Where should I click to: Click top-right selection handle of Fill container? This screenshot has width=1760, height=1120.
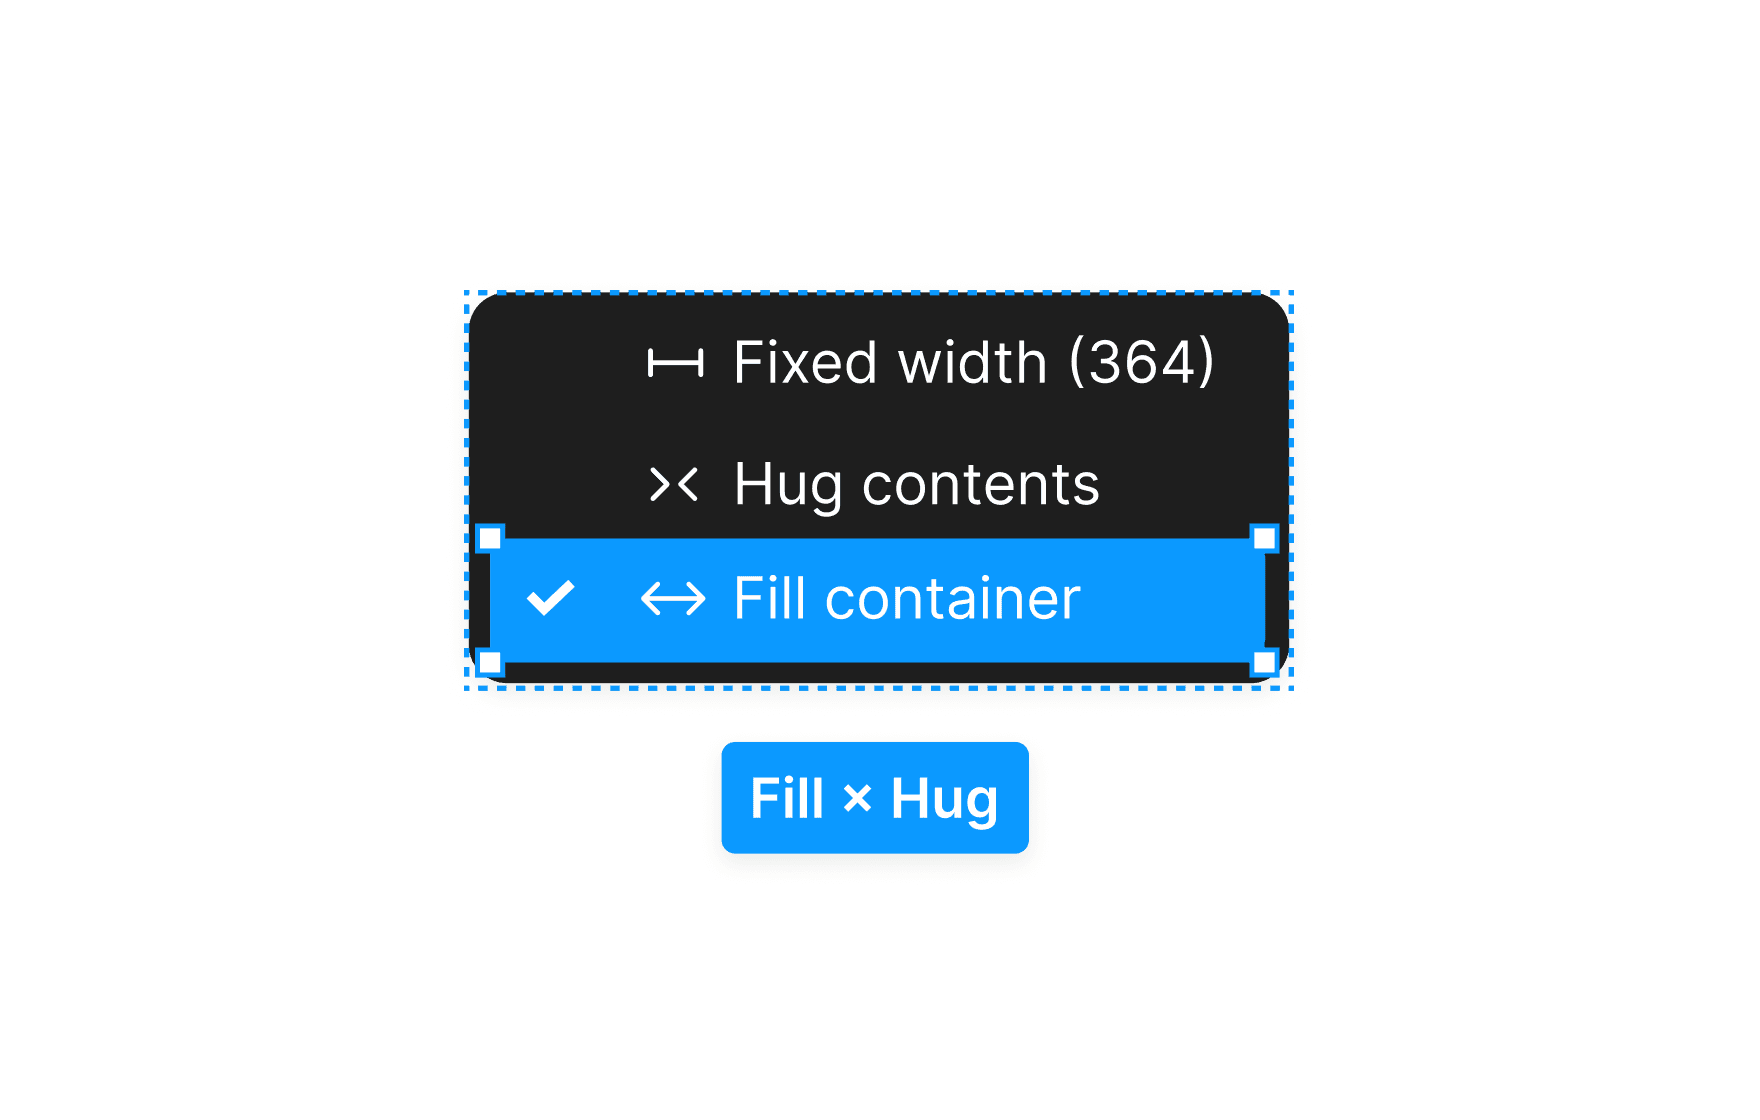click(1265, 539)
